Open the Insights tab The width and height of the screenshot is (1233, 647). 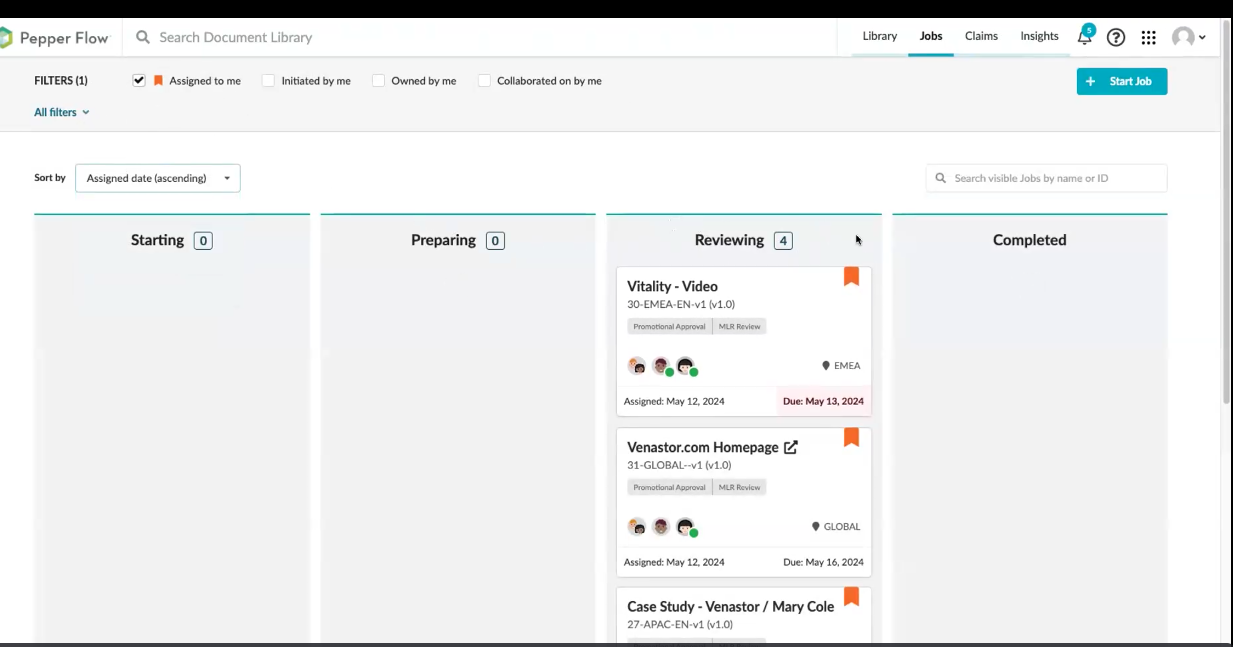(1039, 36)
